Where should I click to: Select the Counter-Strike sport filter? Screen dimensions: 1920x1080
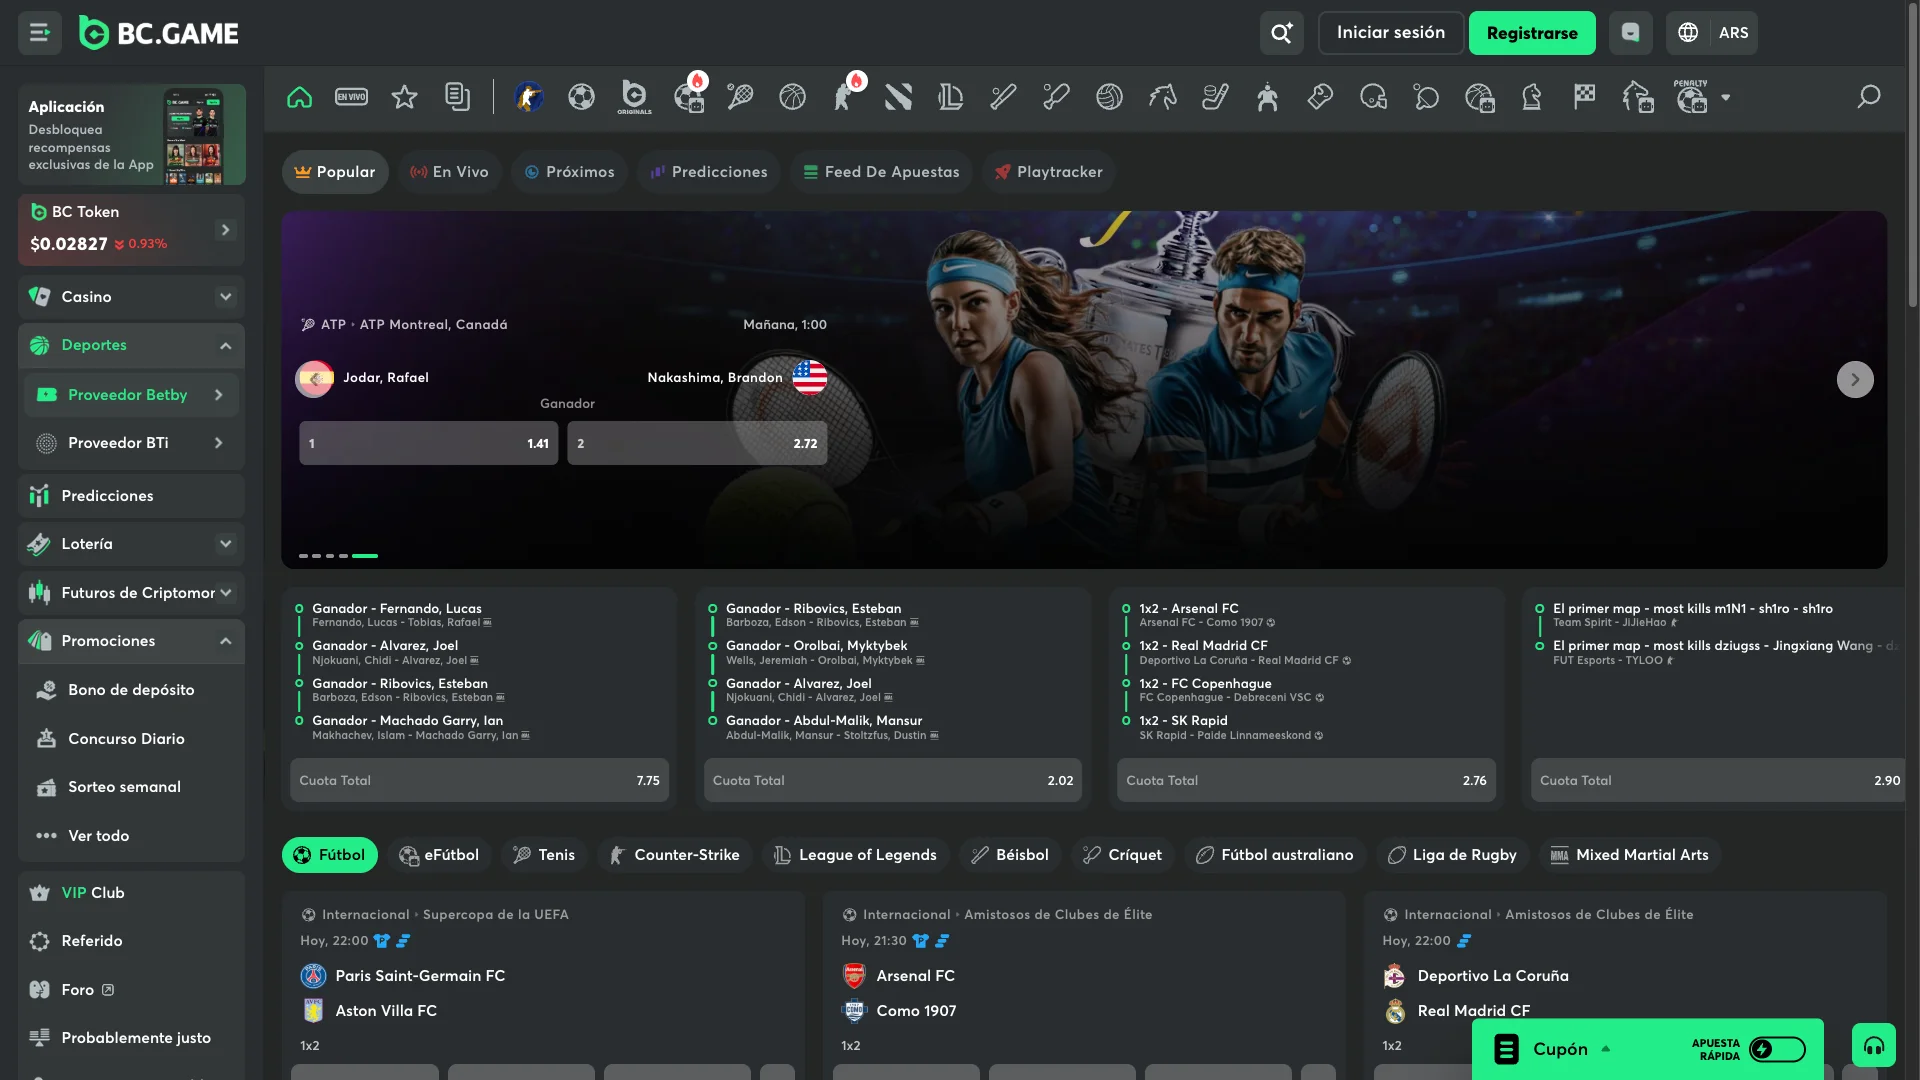click(675, 855)
